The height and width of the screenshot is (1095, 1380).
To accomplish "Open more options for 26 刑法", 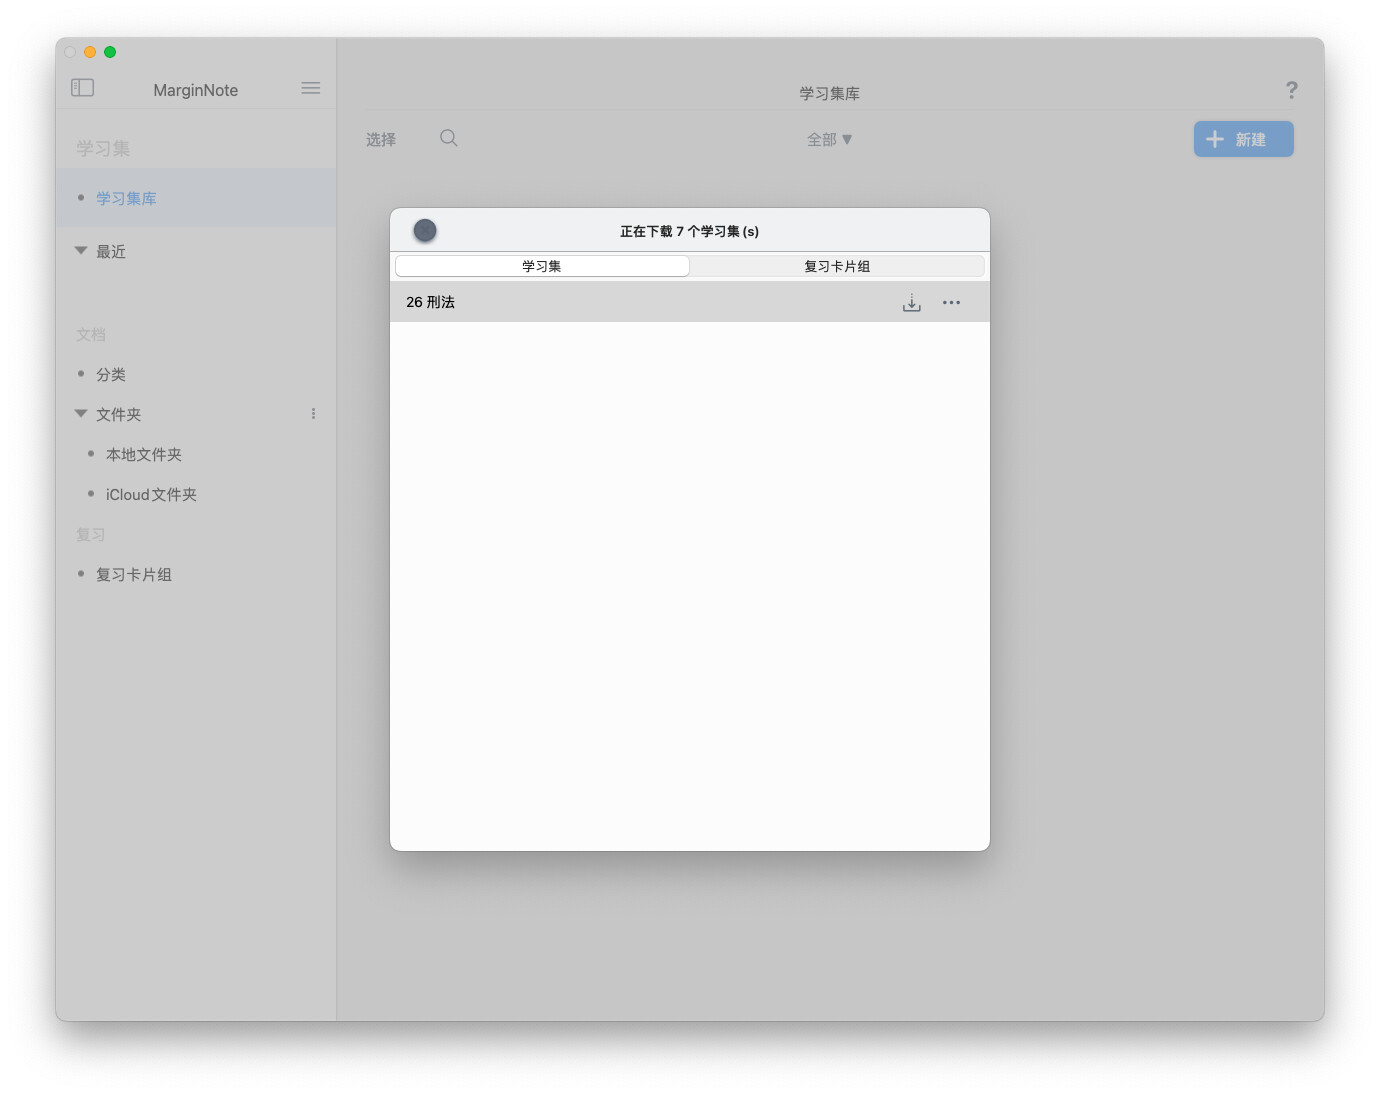I will coord(951,303).
